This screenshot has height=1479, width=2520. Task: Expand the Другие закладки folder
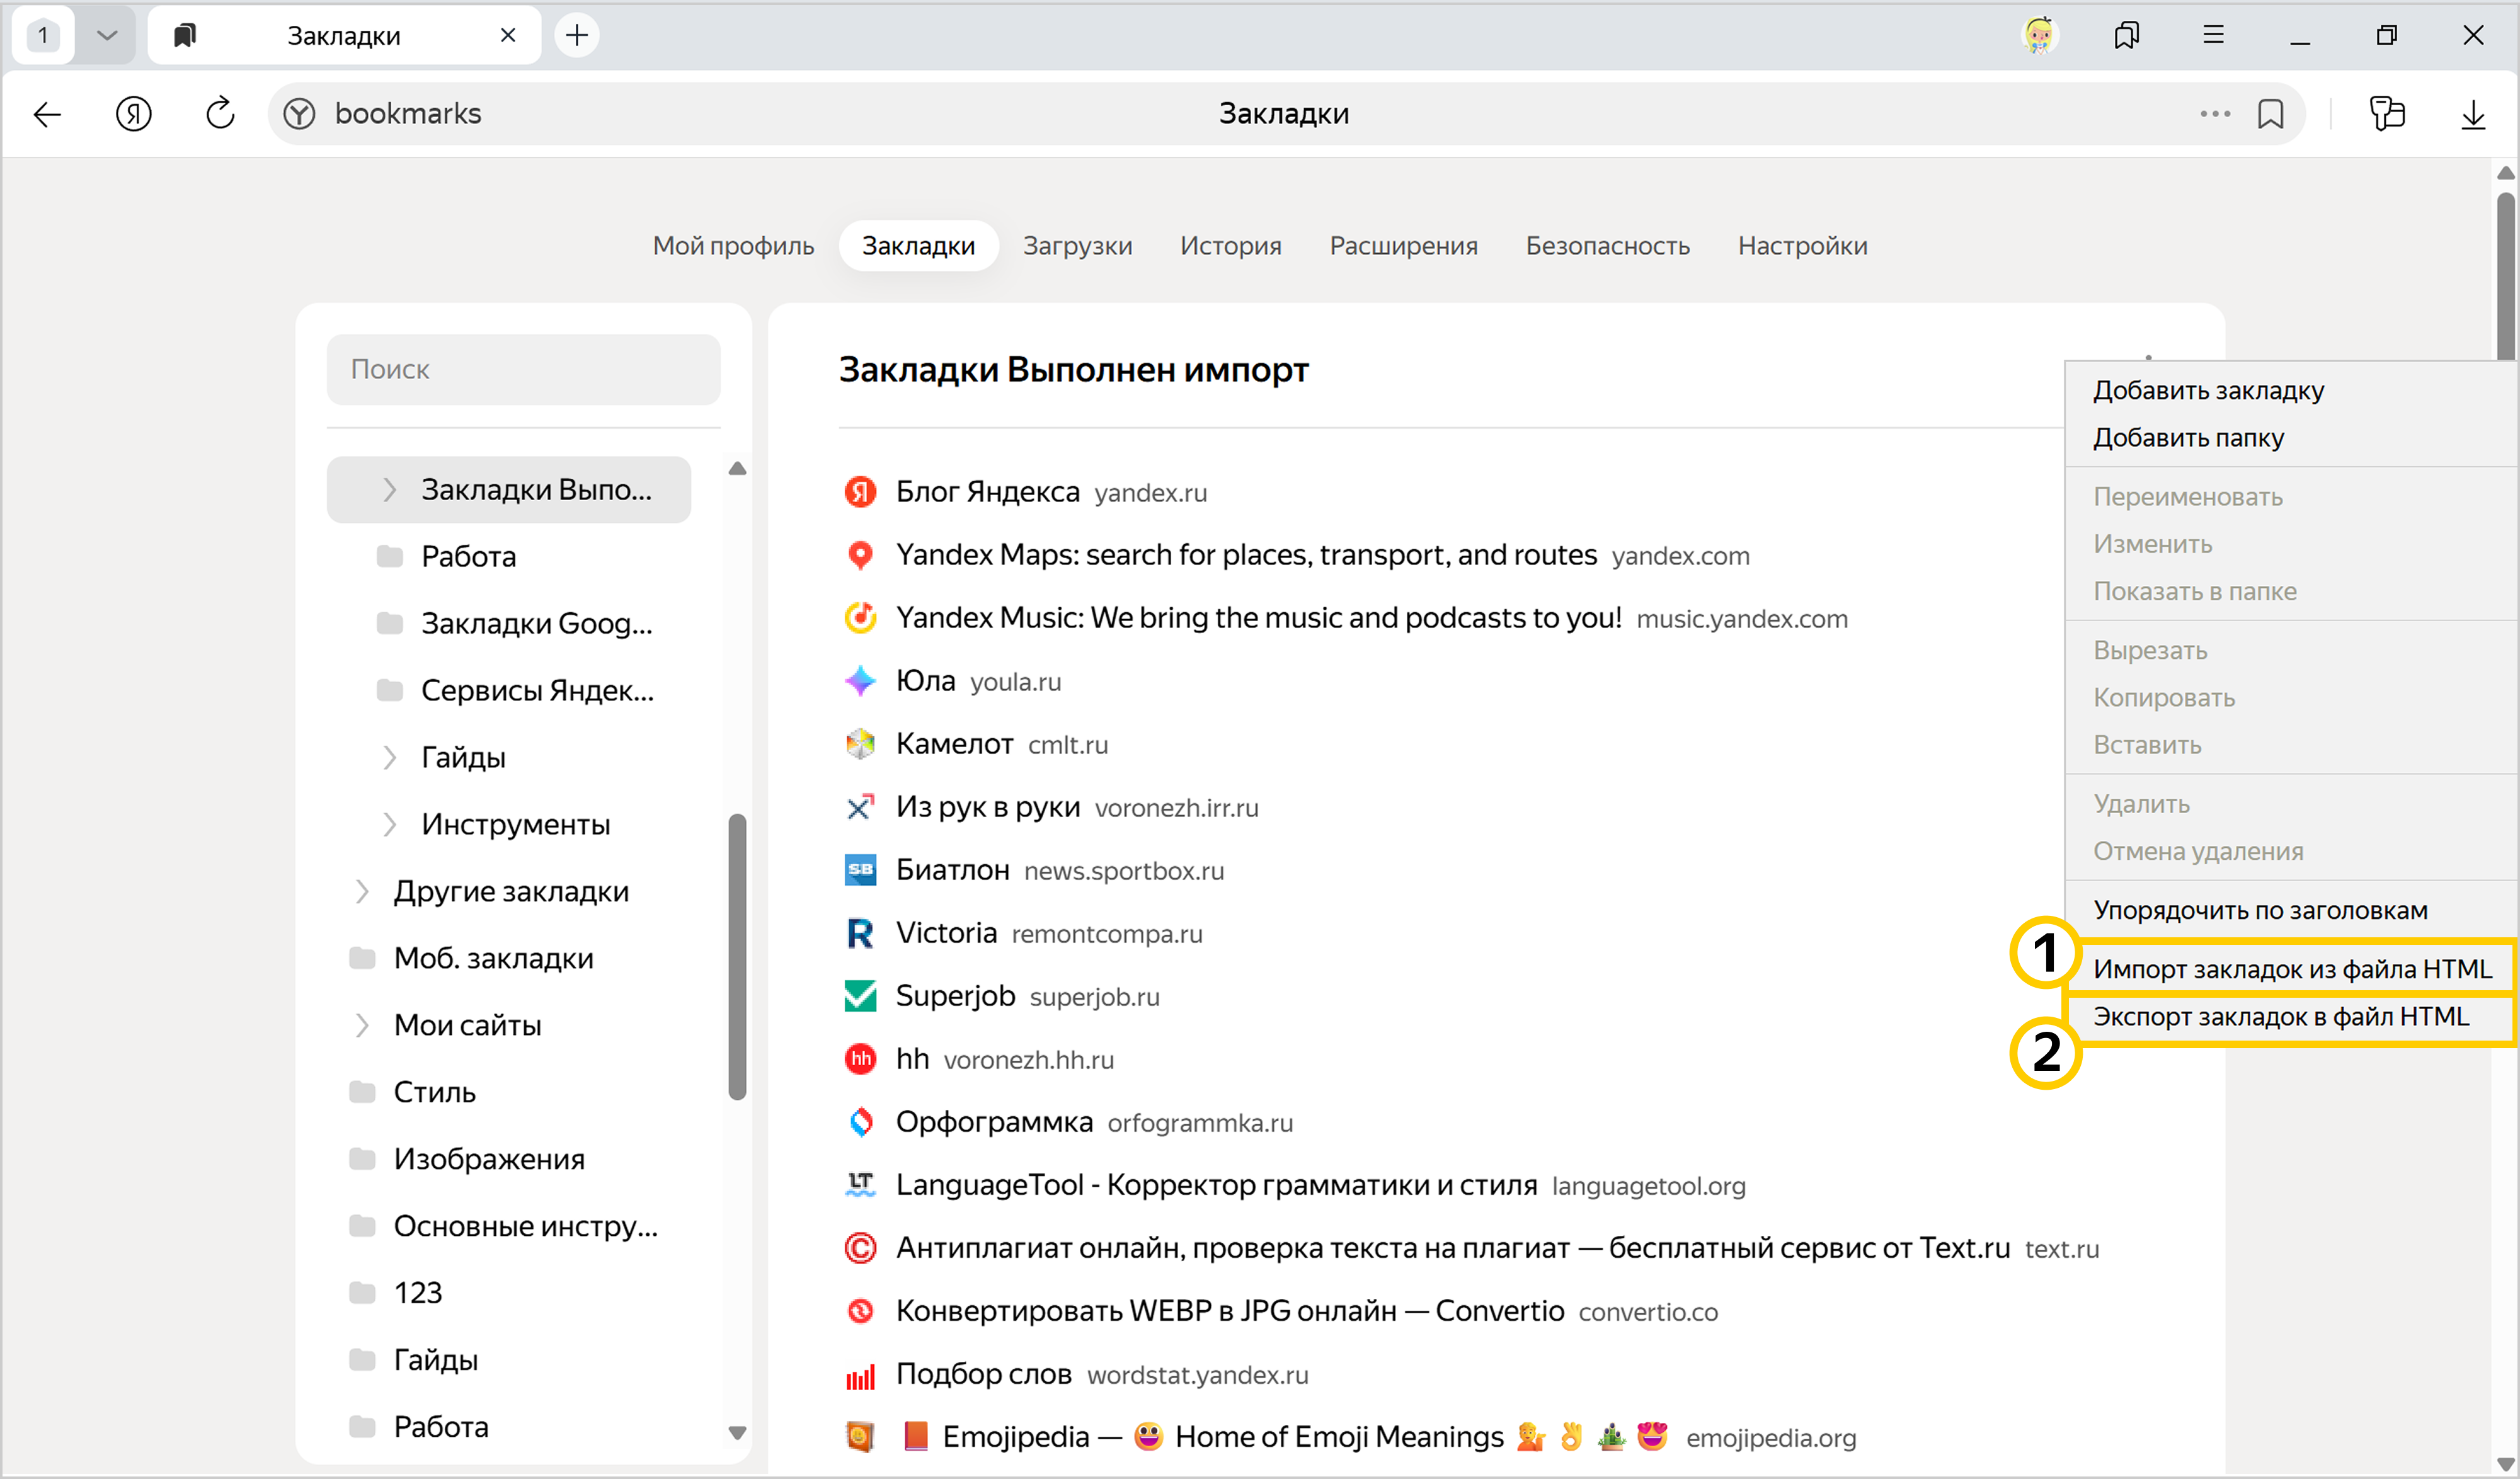pyautogui.click(x=362, y=891)
